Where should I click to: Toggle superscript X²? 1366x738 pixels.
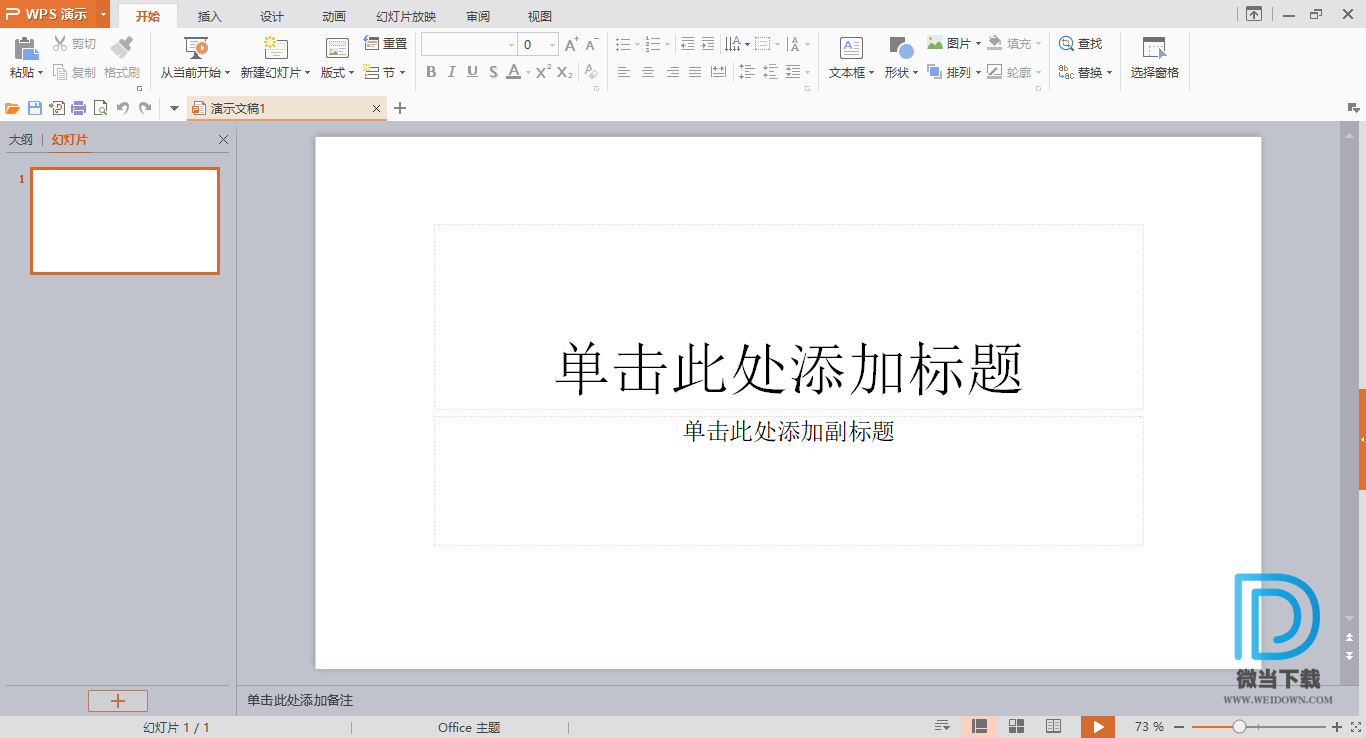pyautogui.click(x=543, y=72)
